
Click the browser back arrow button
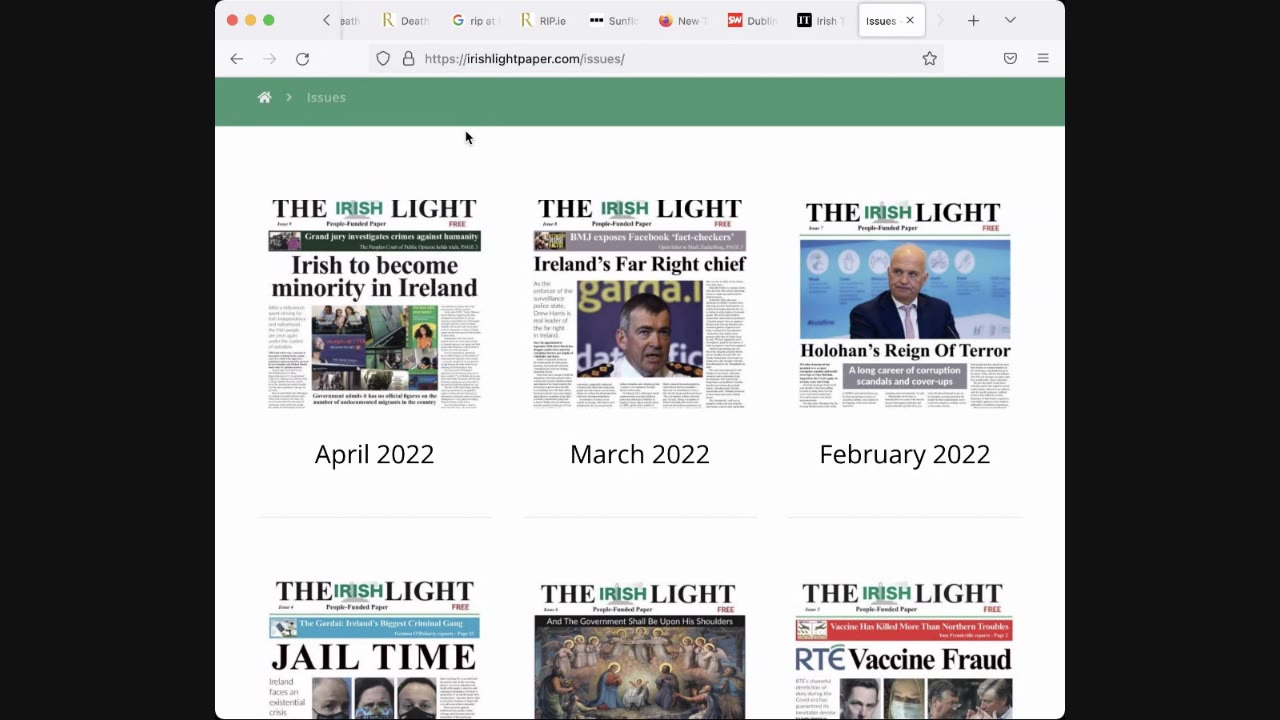pos(237,59)
